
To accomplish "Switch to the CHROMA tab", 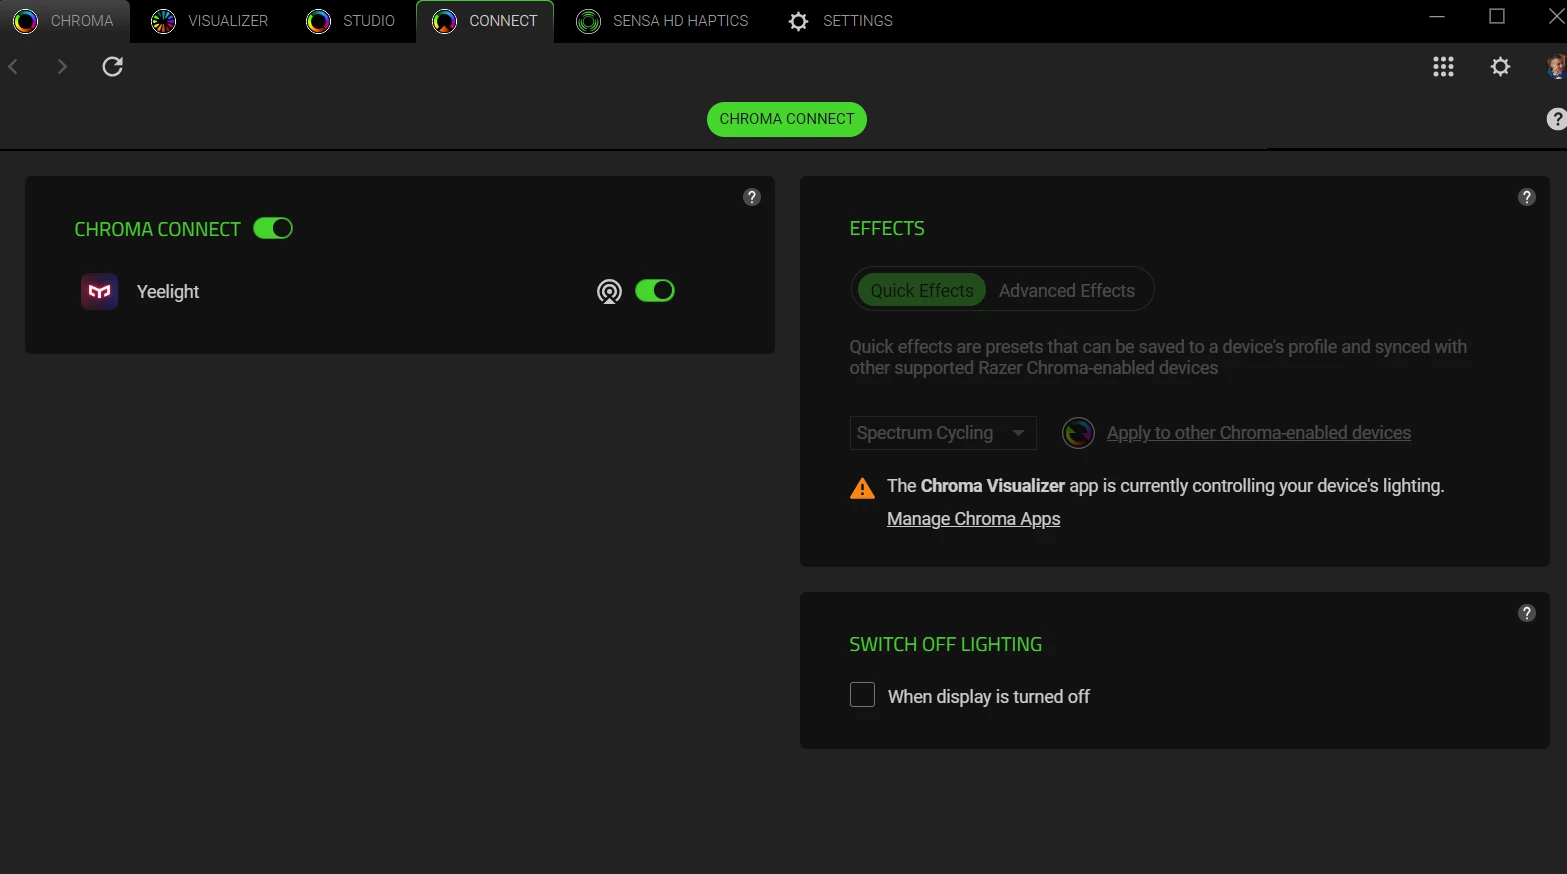I will pos(65,21).
